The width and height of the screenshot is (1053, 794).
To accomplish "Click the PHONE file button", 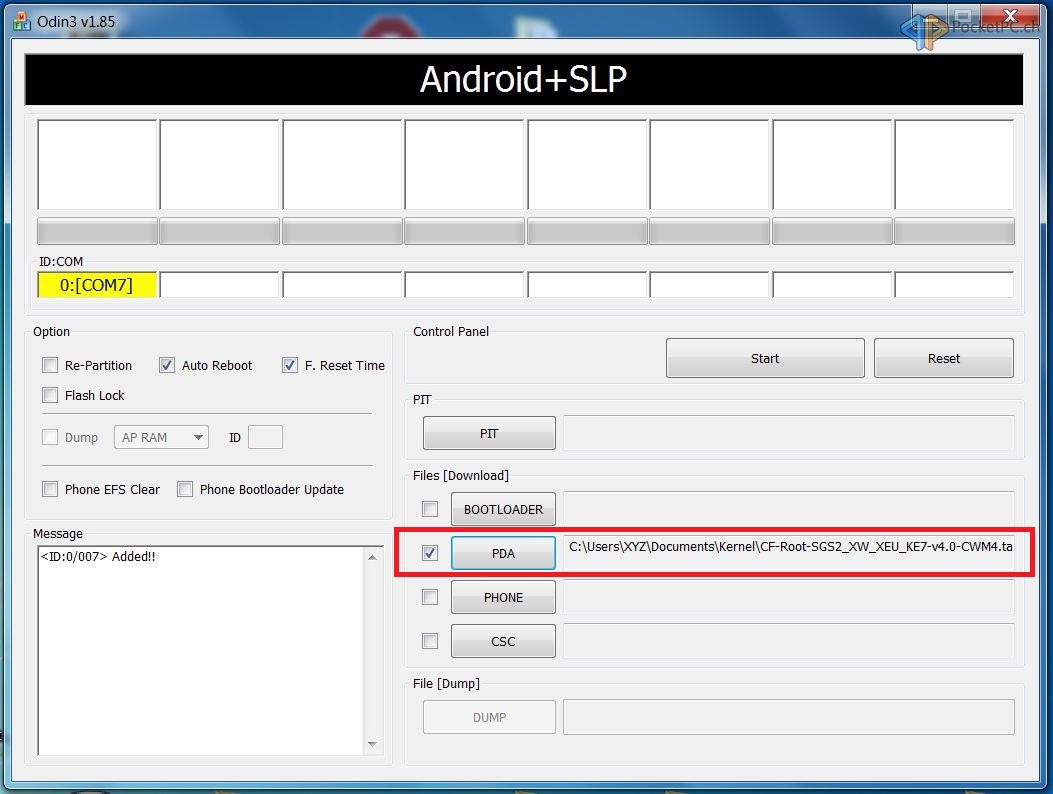I will click(x=503, y=597).
